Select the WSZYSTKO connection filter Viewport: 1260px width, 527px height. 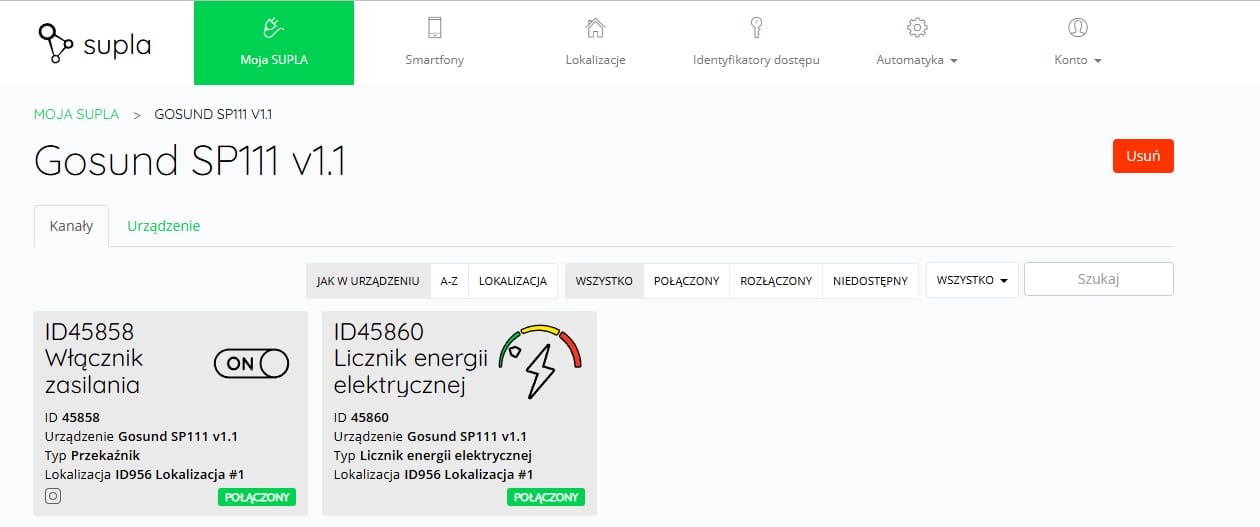[604, 281]
